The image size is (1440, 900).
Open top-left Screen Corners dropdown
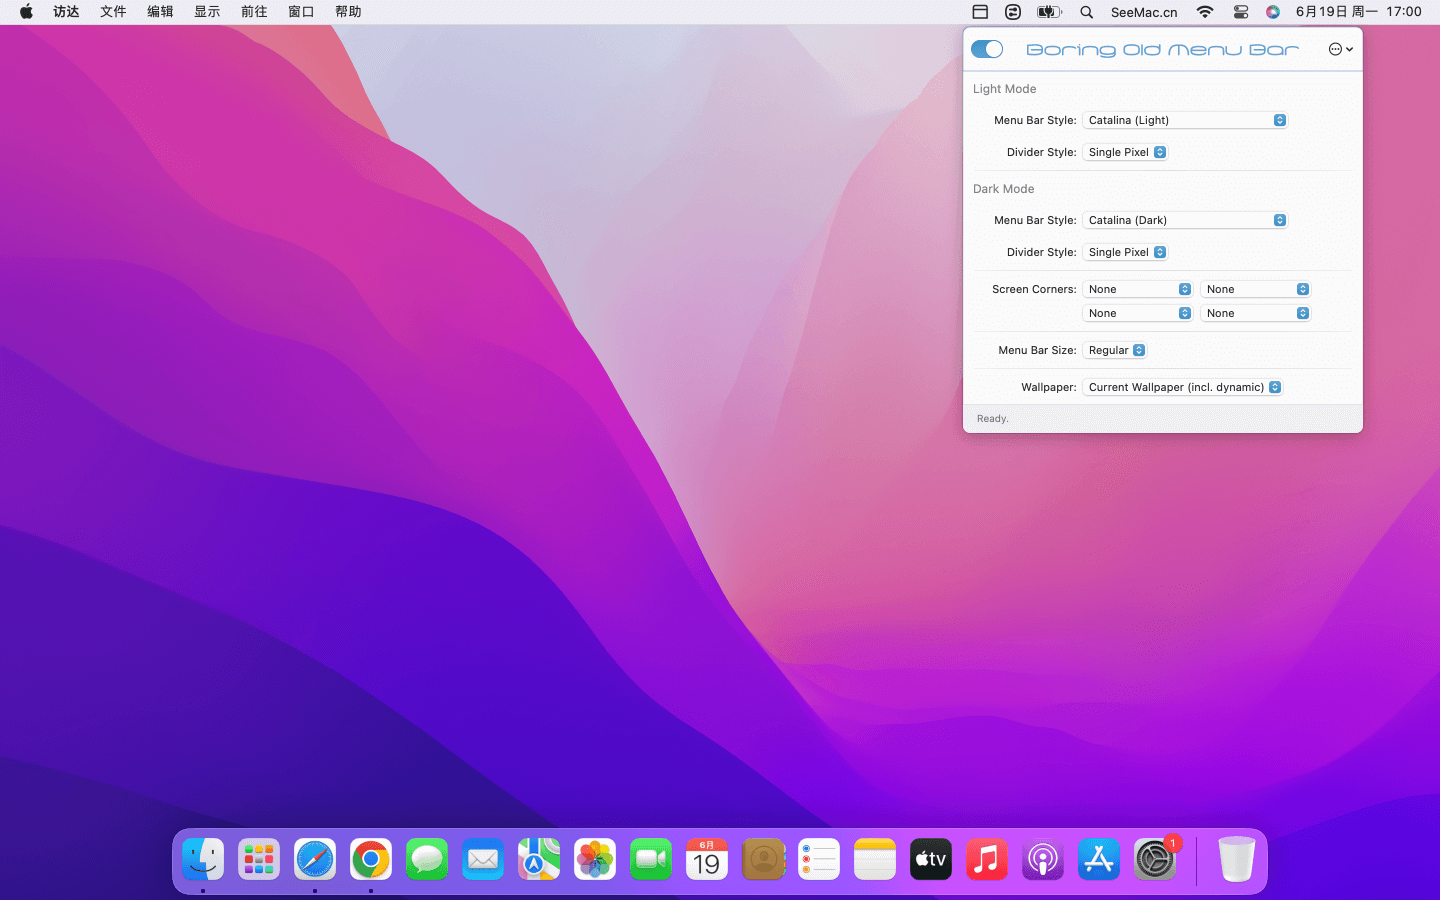1138,289
